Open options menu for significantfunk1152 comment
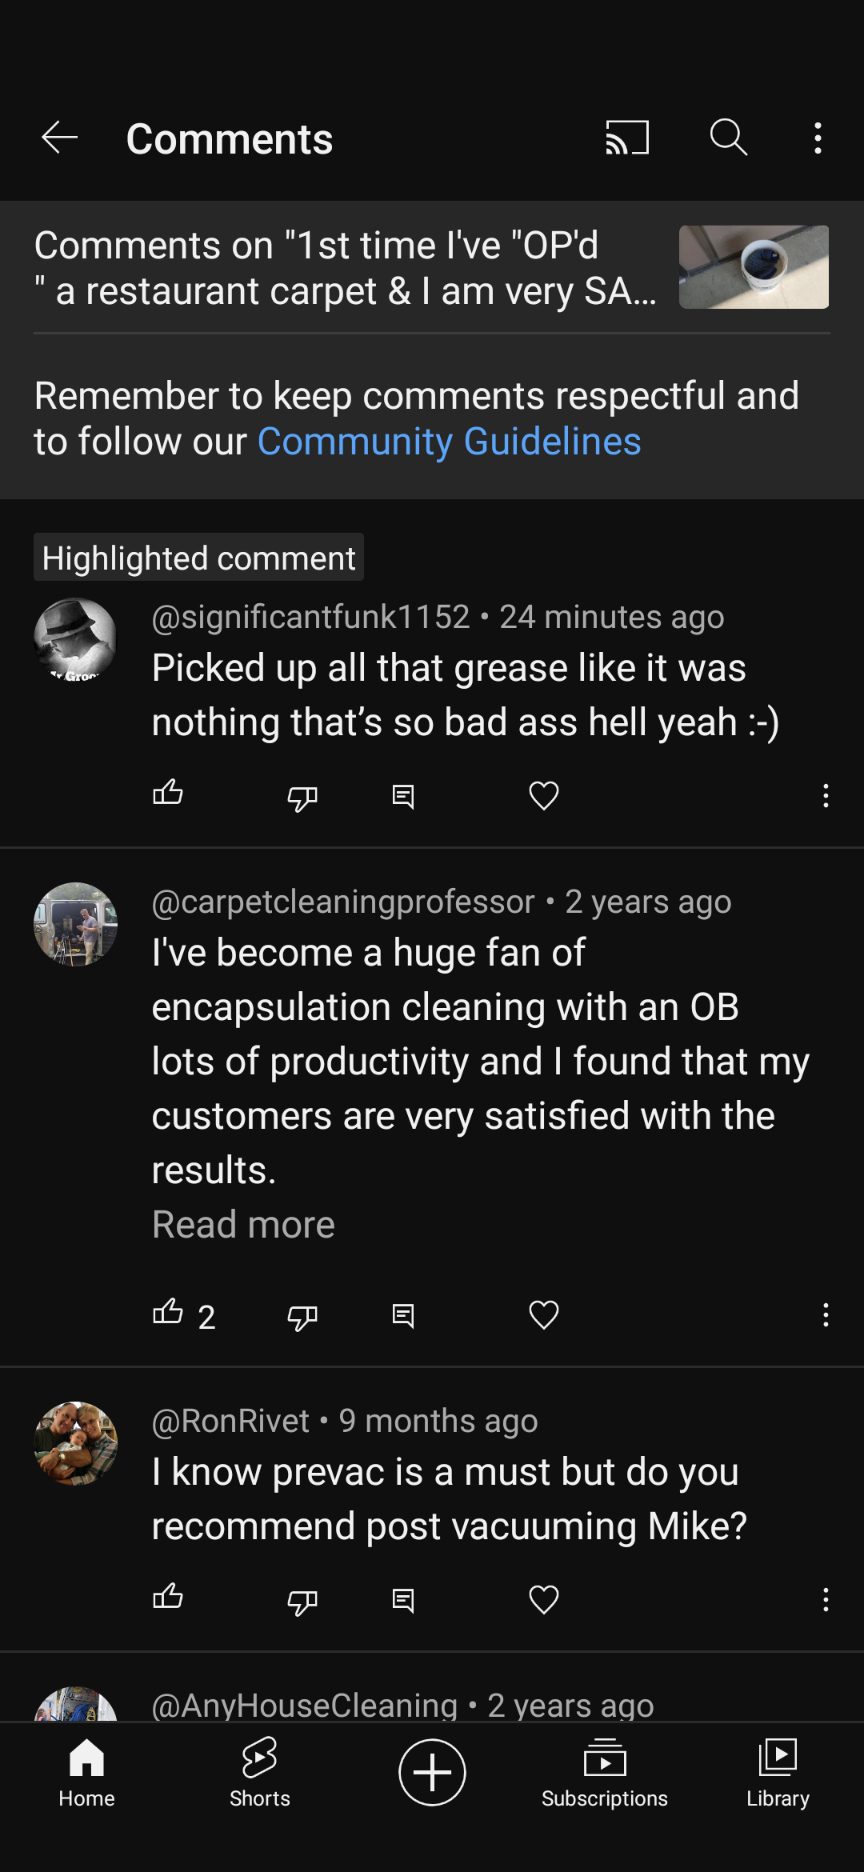Viewport: 864px width, 1872px height. pos(825,796)
